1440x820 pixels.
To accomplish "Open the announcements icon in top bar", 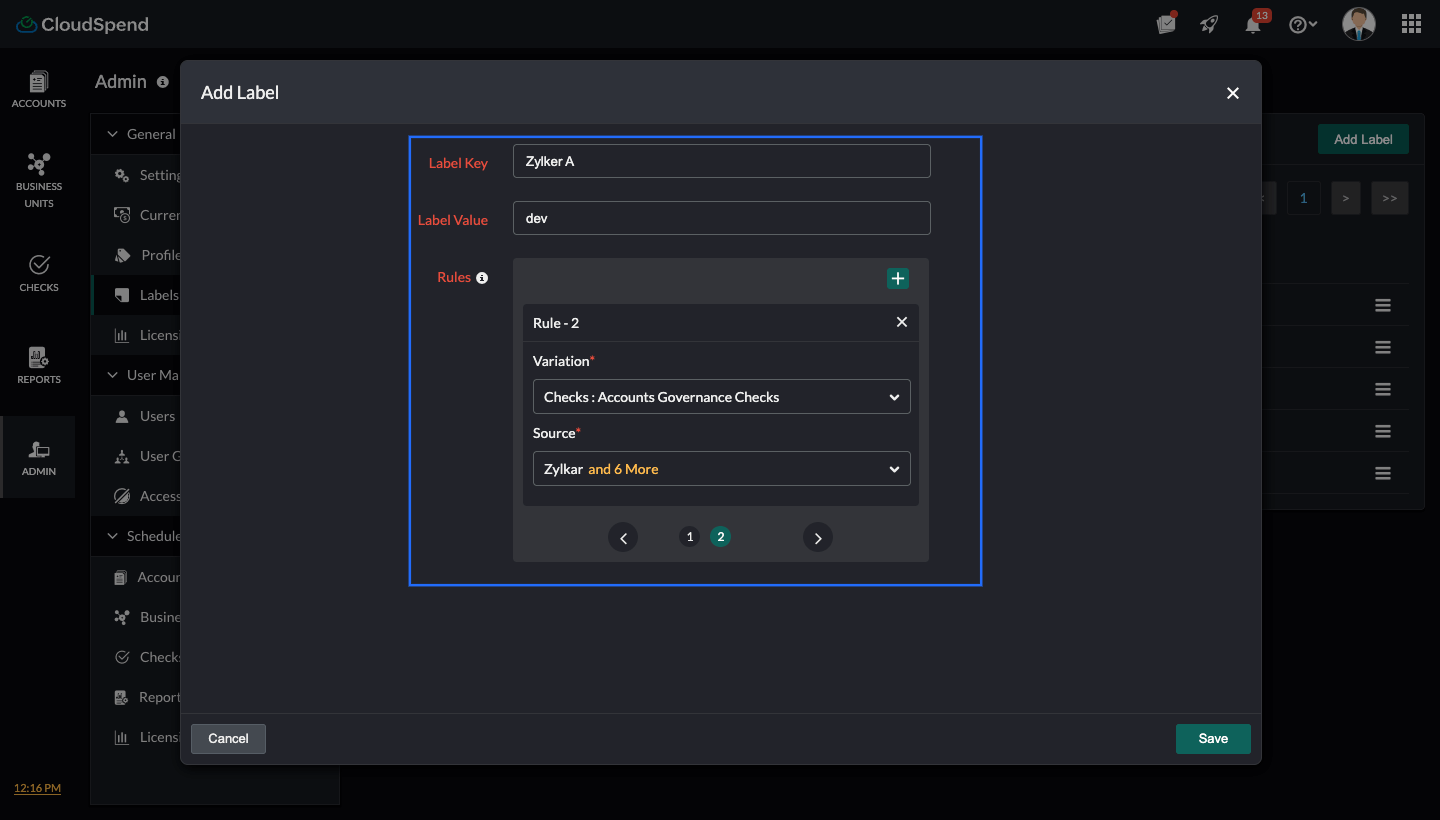I will click(1166, 24).
